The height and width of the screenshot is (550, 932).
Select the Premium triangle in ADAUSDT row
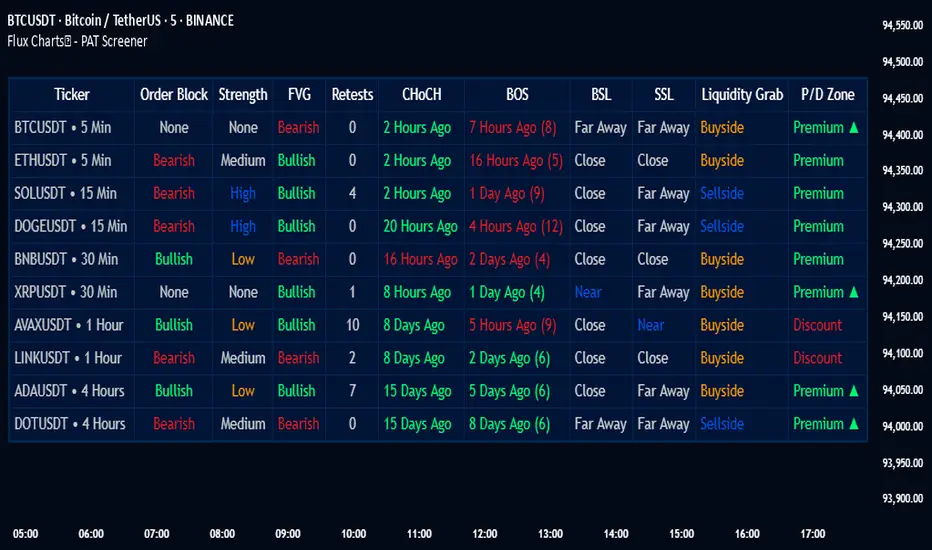click(x=854, y=391)
